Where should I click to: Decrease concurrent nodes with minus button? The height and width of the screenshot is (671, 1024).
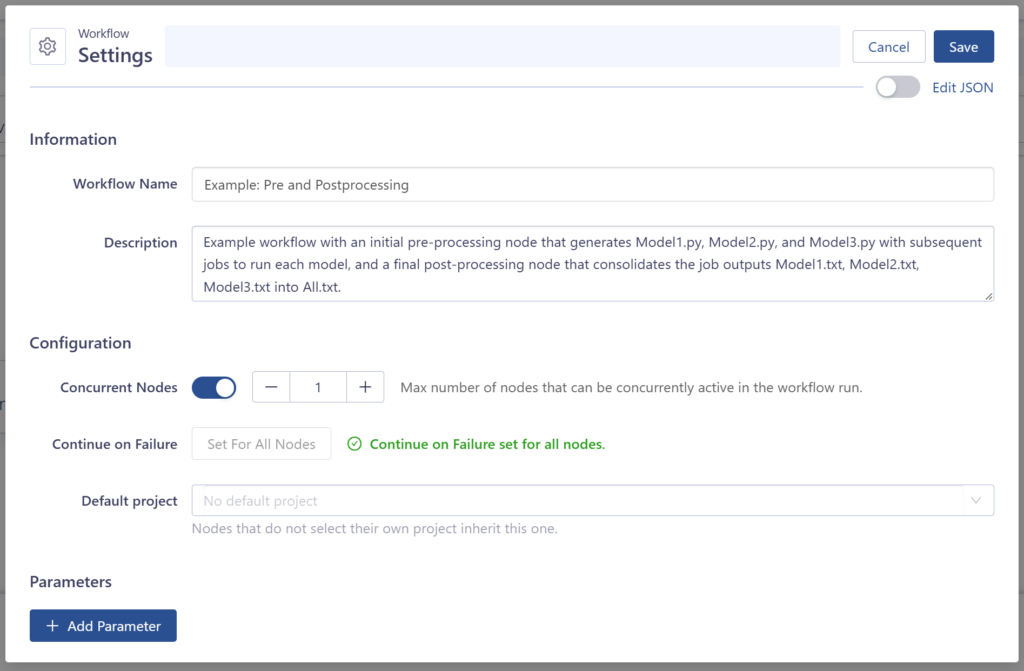(x=271, y=387)
